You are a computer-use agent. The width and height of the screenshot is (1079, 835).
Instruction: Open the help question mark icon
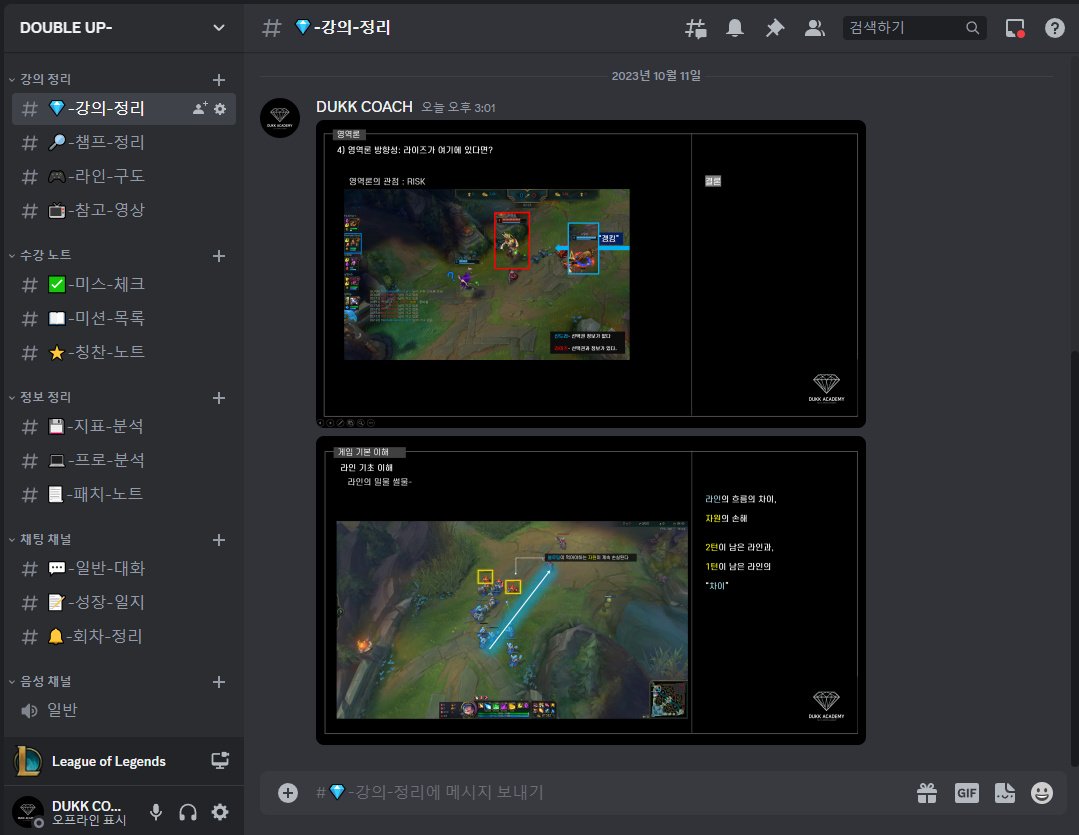(1054, 28)
